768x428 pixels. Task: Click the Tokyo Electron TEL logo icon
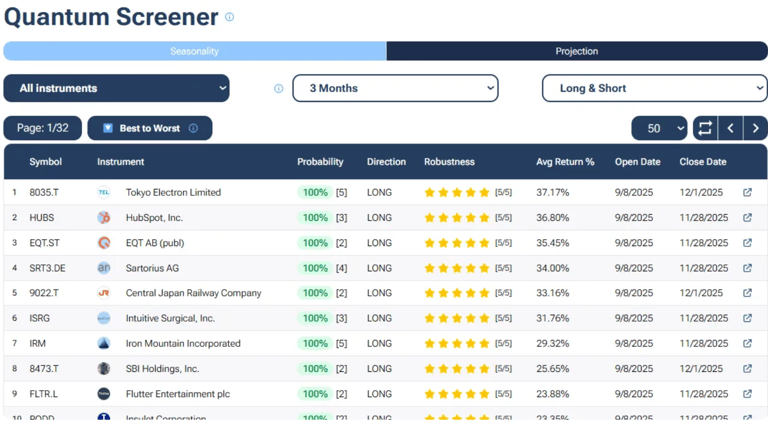104,192
